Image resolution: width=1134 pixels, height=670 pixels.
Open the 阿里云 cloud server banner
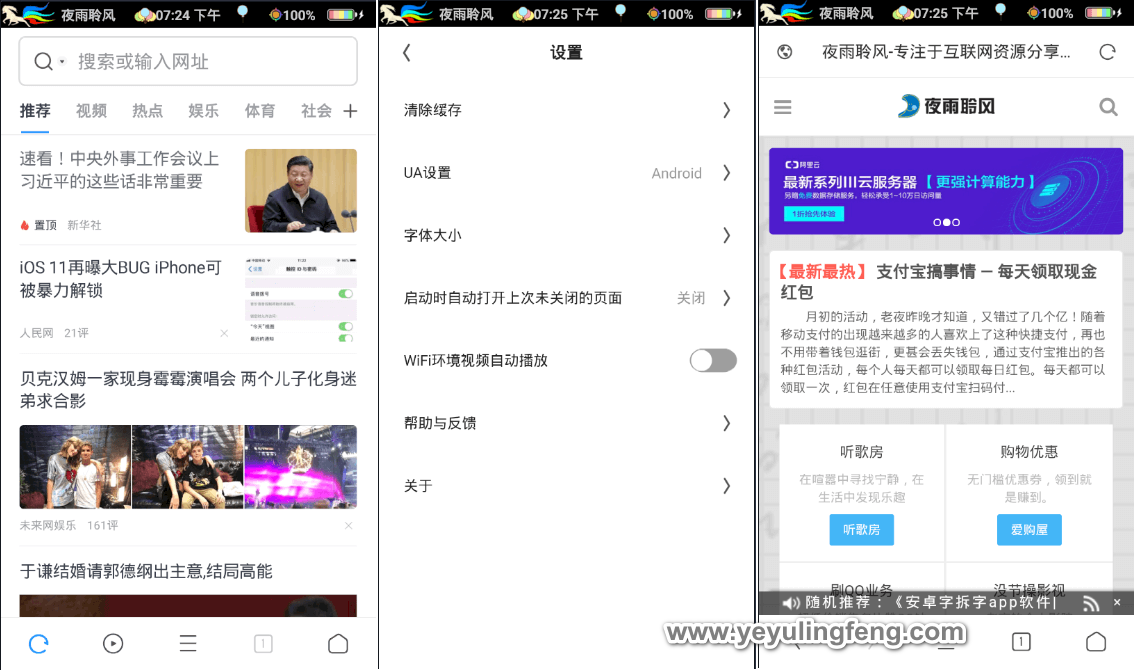pos(946,191)
